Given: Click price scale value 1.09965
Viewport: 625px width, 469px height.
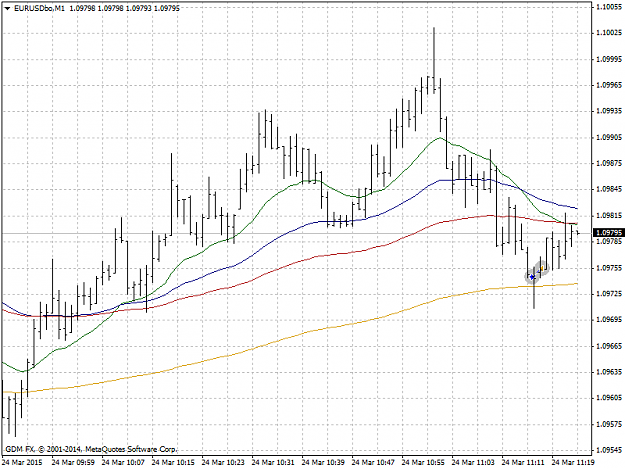Looking at the screenshot, I should 609,85.
